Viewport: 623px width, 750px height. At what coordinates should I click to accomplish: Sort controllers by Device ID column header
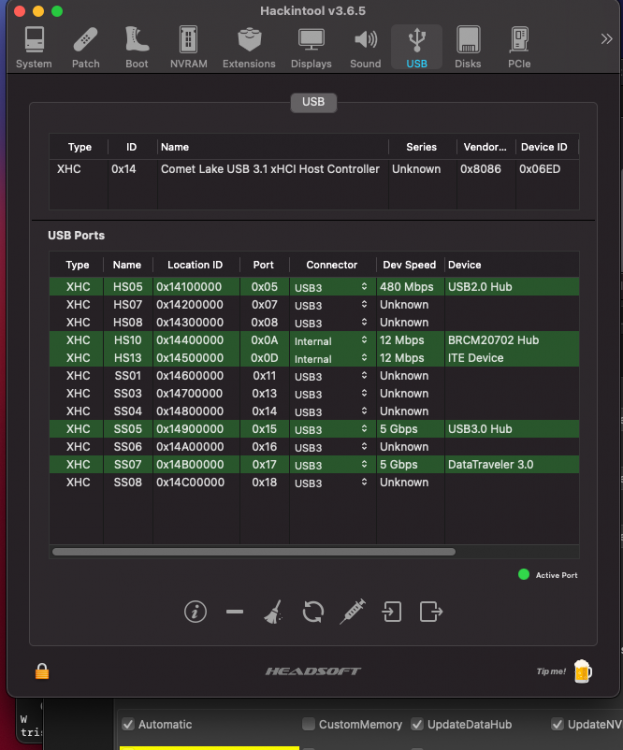tap(544, 147)
